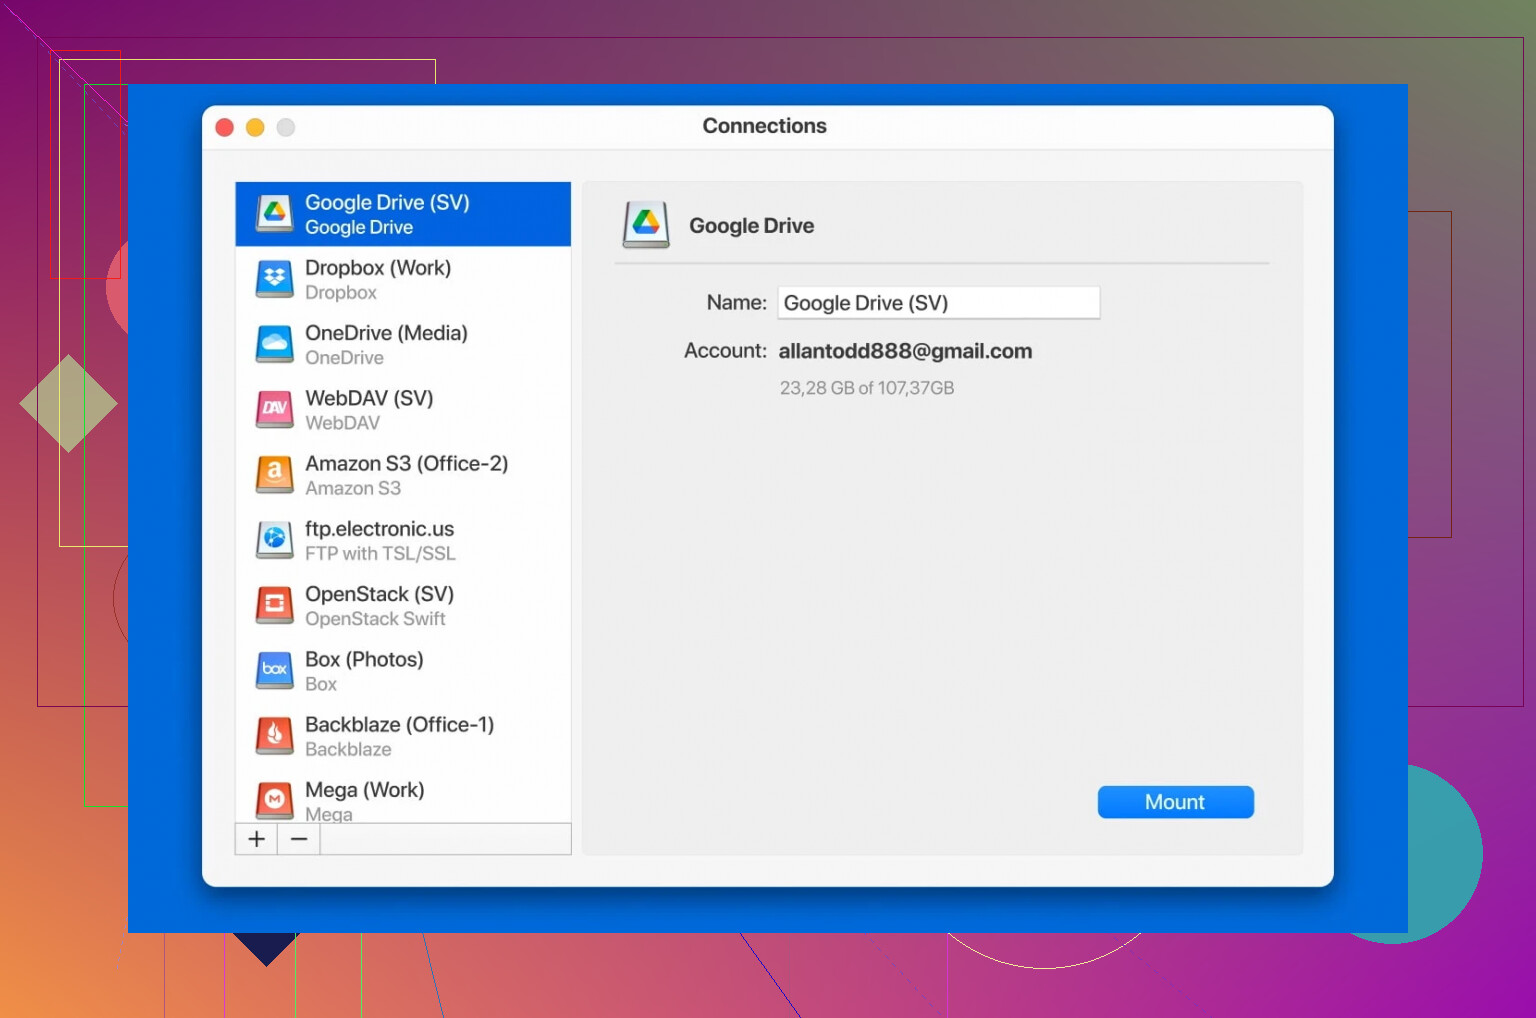The height and width of the screenshot is (1018, 1536).
Task: Click the storage usage 23,28 GB of 107,37GB
Action: coord(867,388)
